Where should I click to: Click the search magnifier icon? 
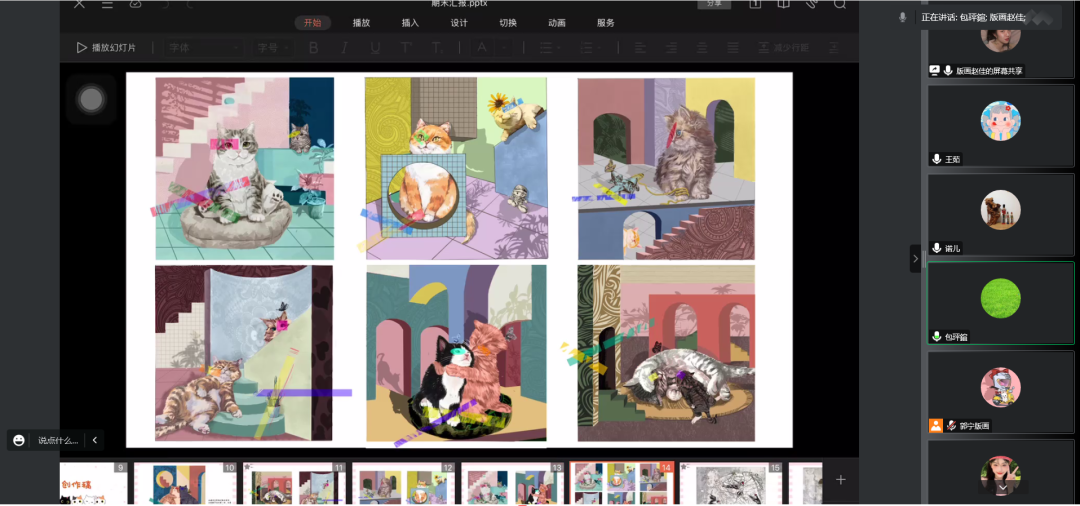(840, 3)
